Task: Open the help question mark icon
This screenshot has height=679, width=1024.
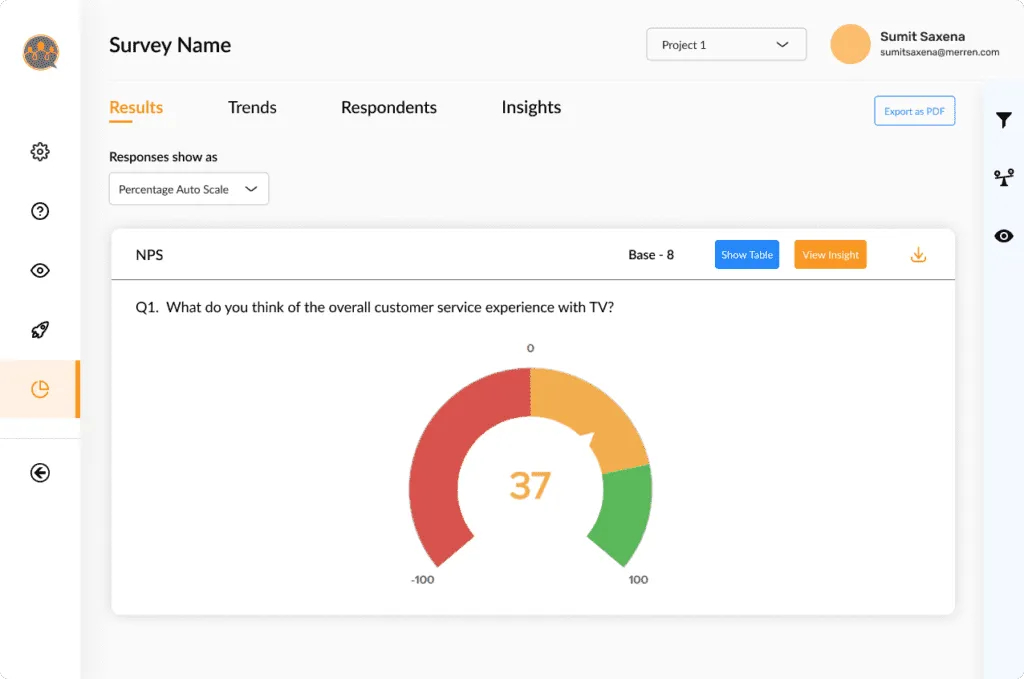Action: pos(40,211)
